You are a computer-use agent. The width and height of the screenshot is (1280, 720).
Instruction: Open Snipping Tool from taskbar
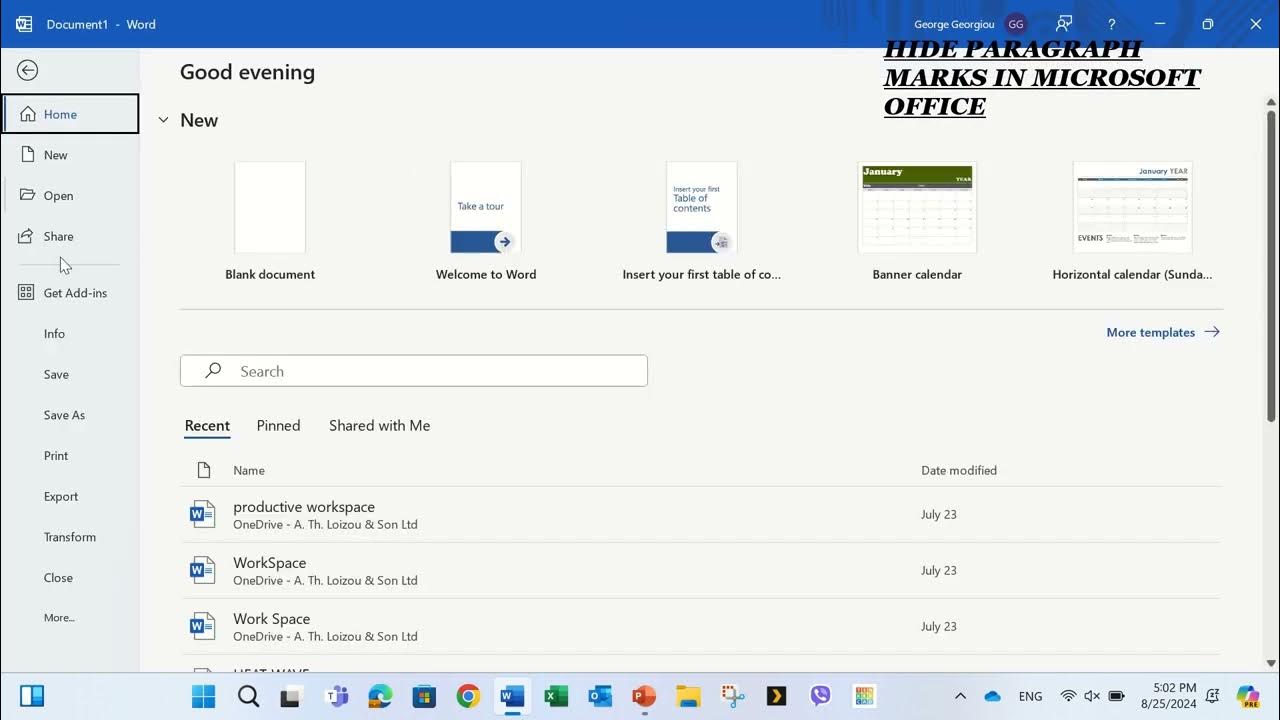(x=733, y=696)
